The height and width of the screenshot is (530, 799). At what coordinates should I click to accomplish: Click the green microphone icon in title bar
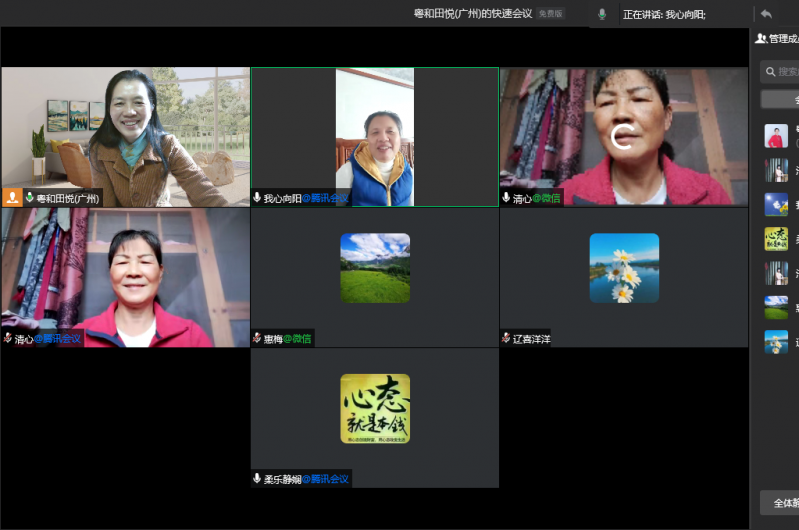[x=602, y=14]
